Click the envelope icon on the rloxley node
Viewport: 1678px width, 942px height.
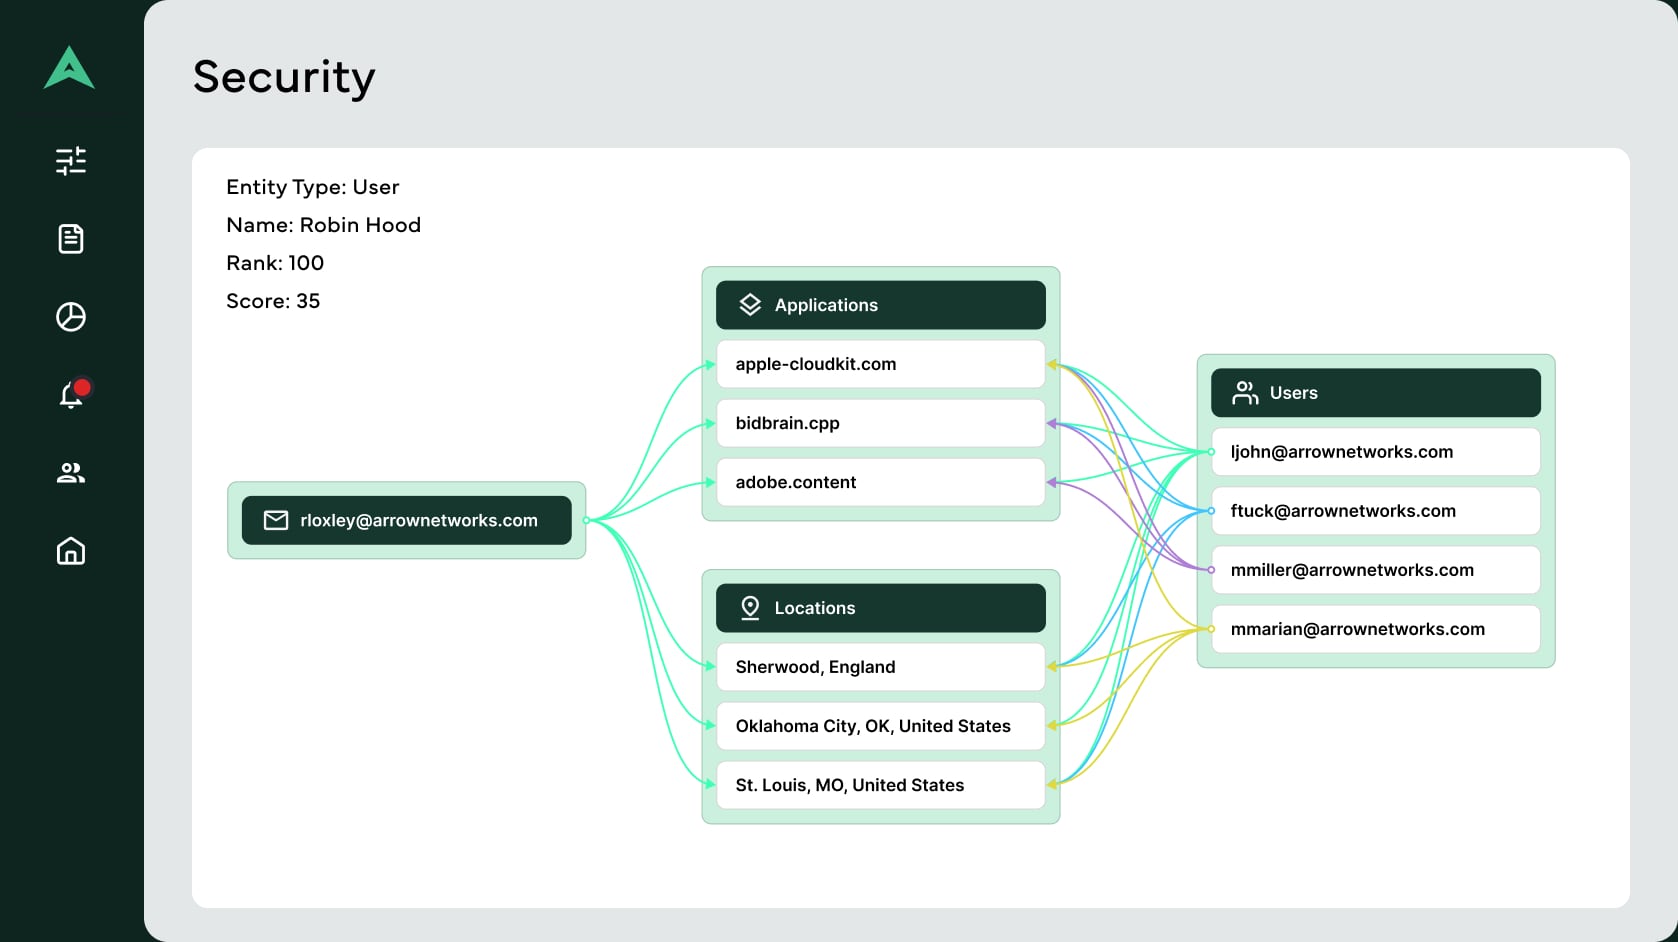tap(274, 520)
